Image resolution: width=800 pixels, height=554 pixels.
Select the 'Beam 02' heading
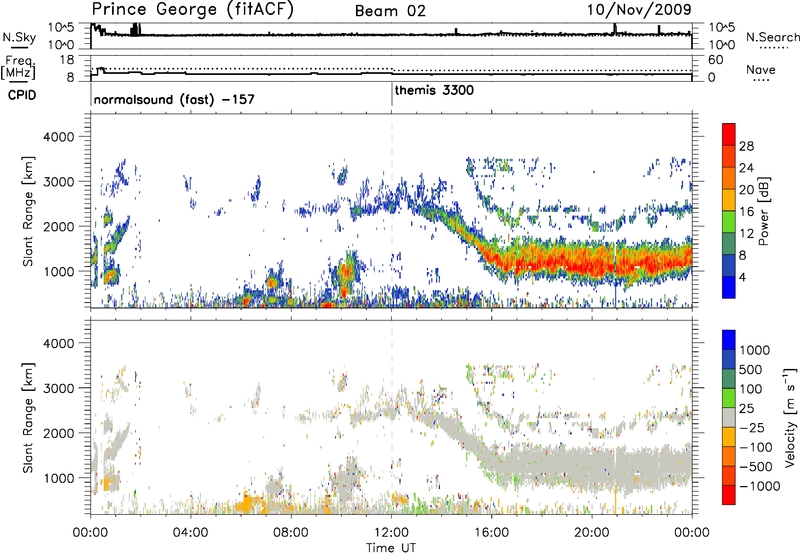[390, 11]
